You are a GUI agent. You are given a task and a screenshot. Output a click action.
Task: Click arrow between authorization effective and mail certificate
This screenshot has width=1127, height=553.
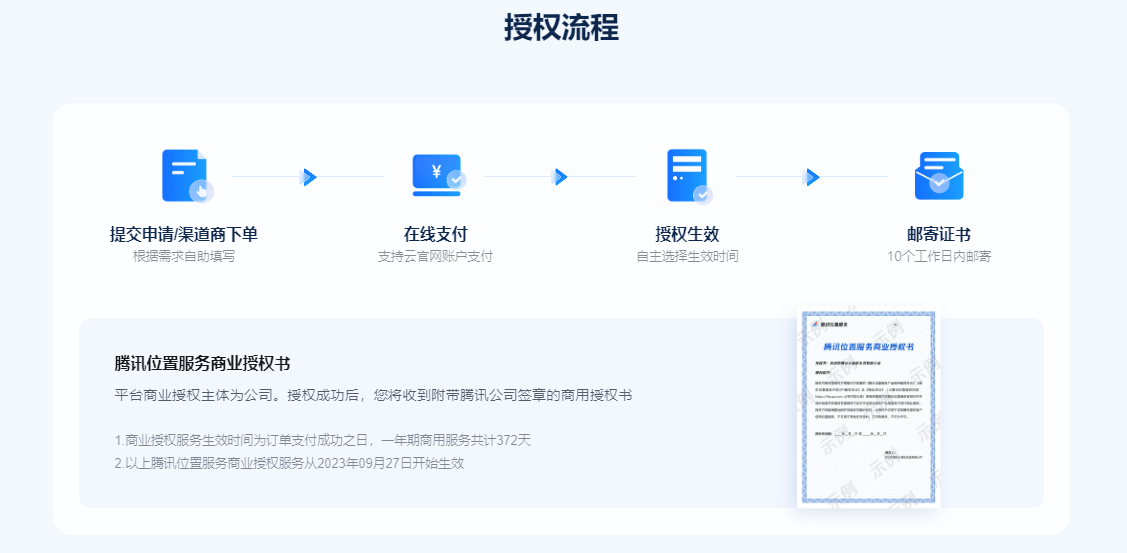[x=811, y=177]
